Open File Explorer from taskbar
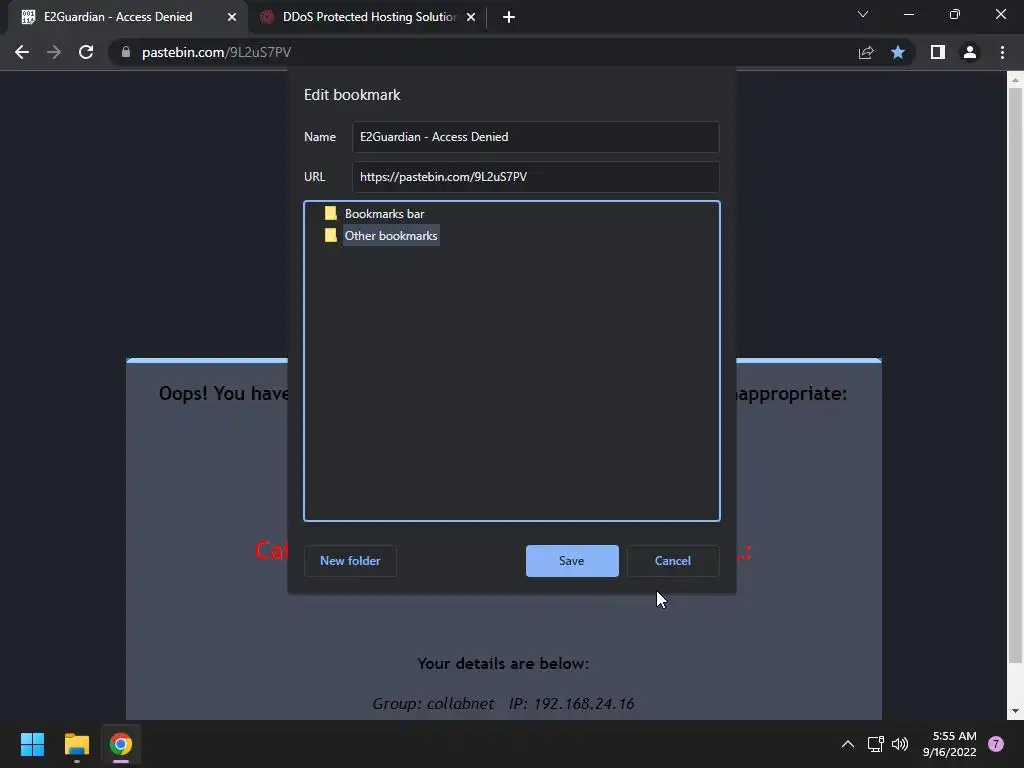Screen dimensions: 1024x768 click(76, 744)
